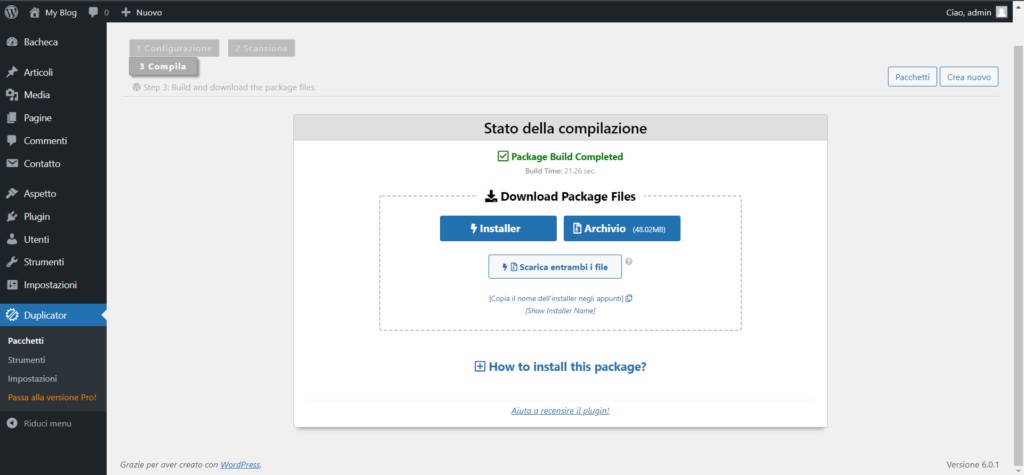Download the Installer file

click(498, 229)
